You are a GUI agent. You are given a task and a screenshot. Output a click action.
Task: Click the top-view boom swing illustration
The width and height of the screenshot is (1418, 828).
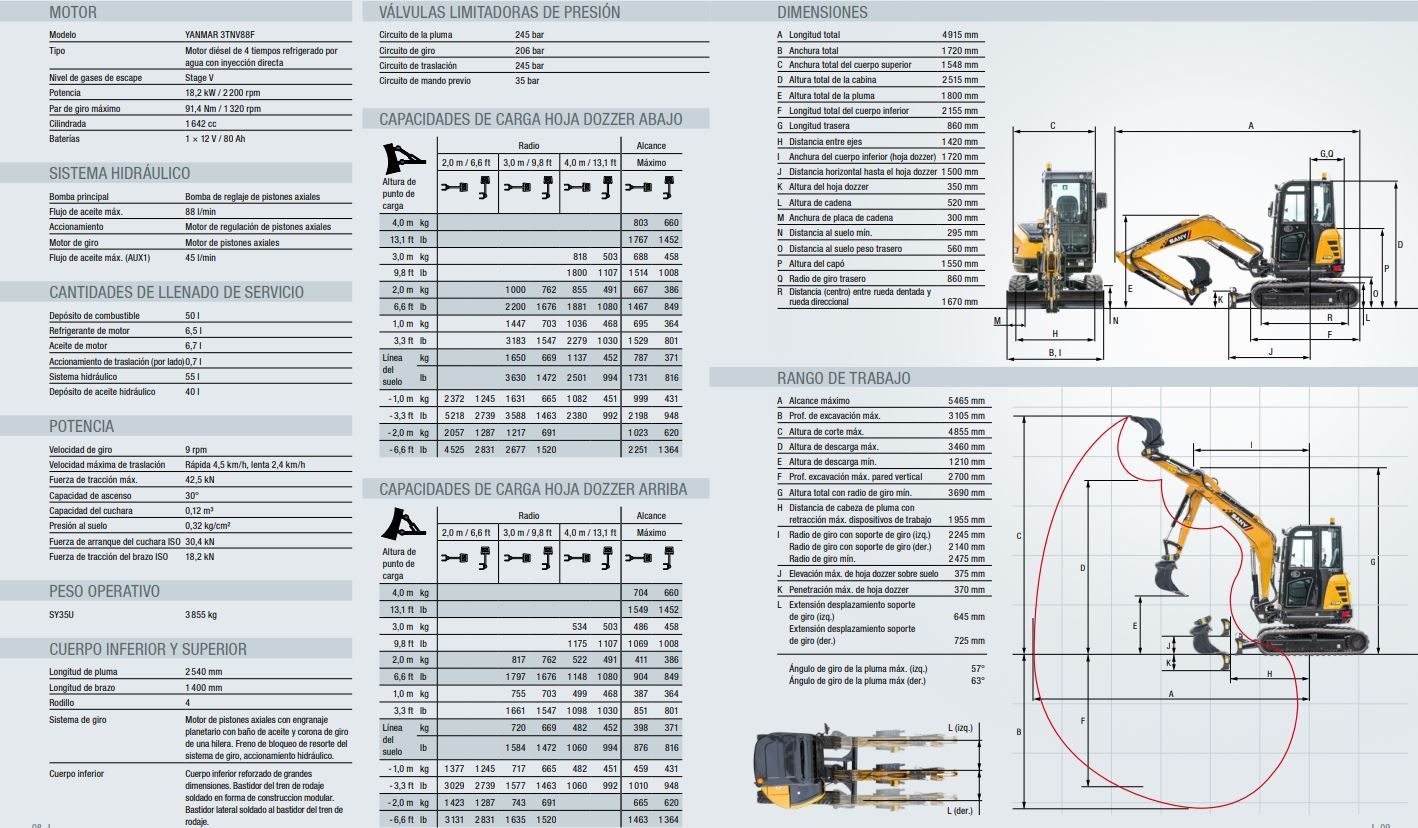855,767
